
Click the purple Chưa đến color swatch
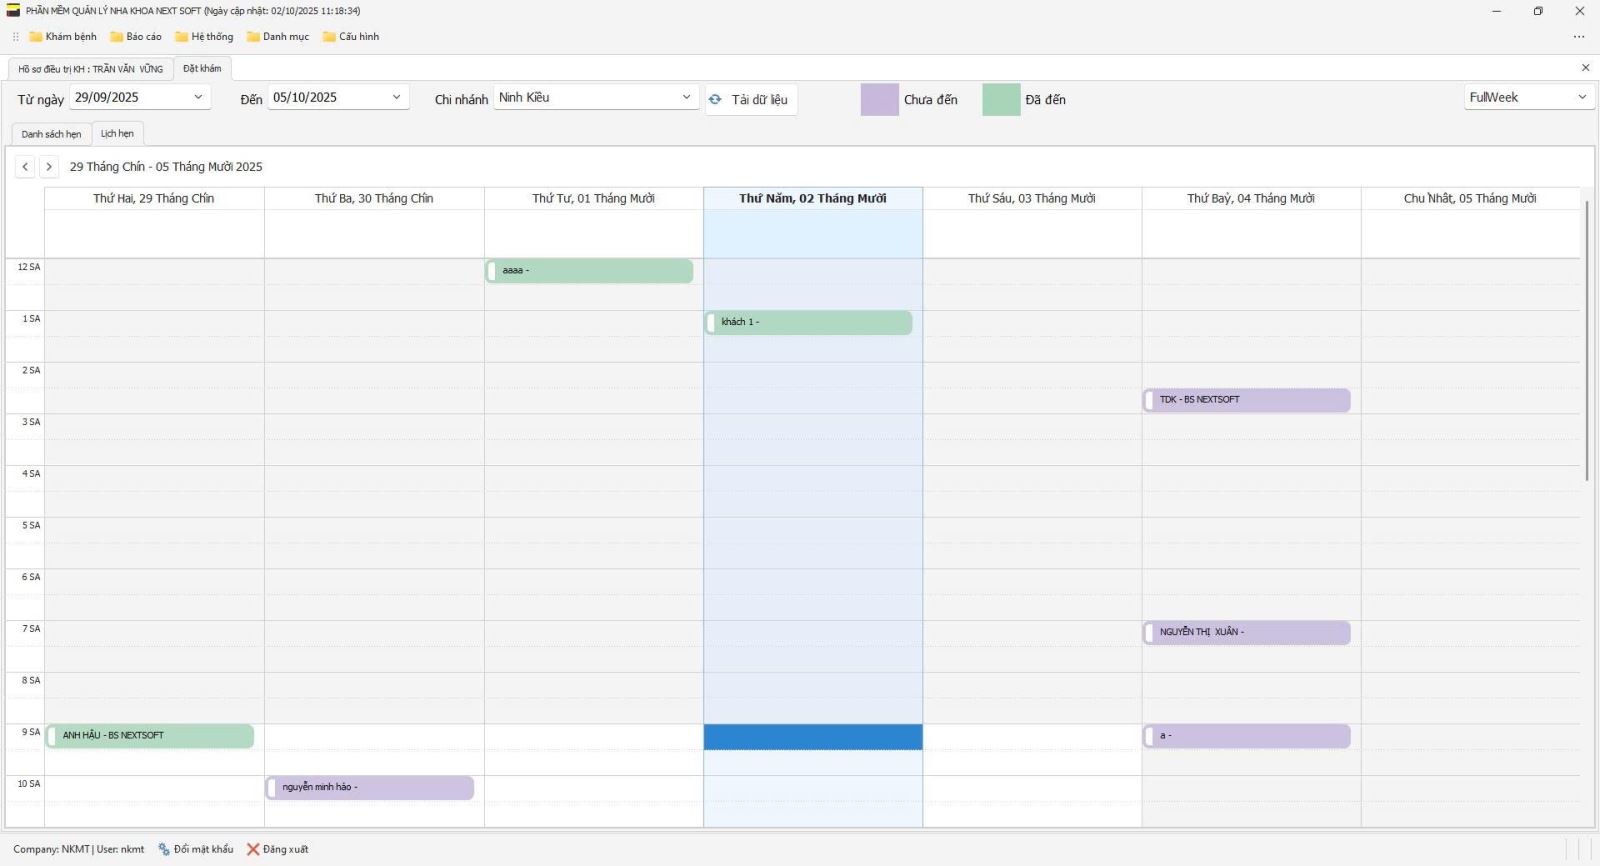[x=879, y=100]
